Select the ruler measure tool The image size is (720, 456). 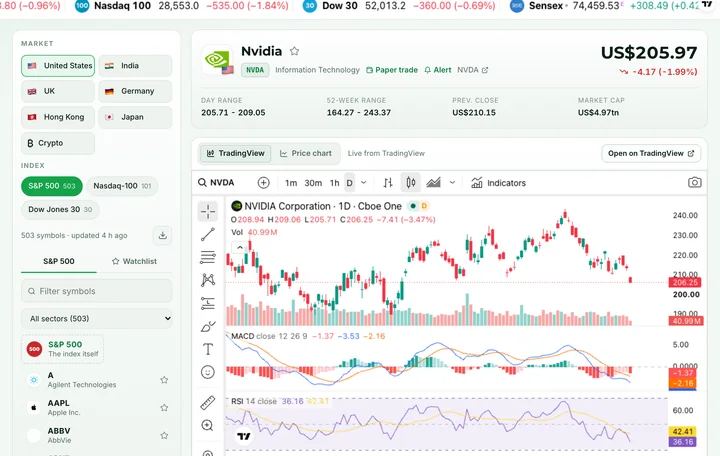pos(208,402)
